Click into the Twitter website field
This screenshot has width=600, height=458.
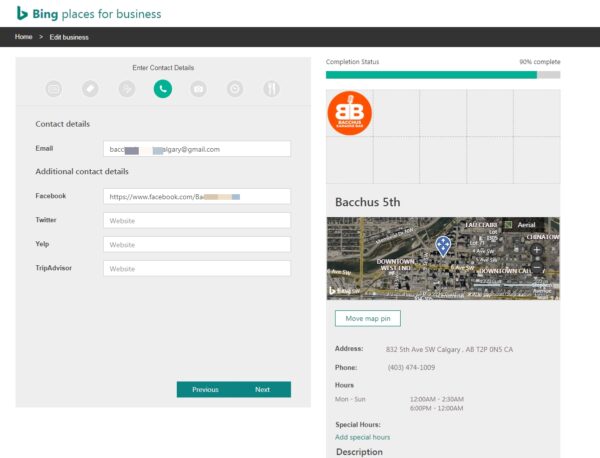[x=197, y=220]
